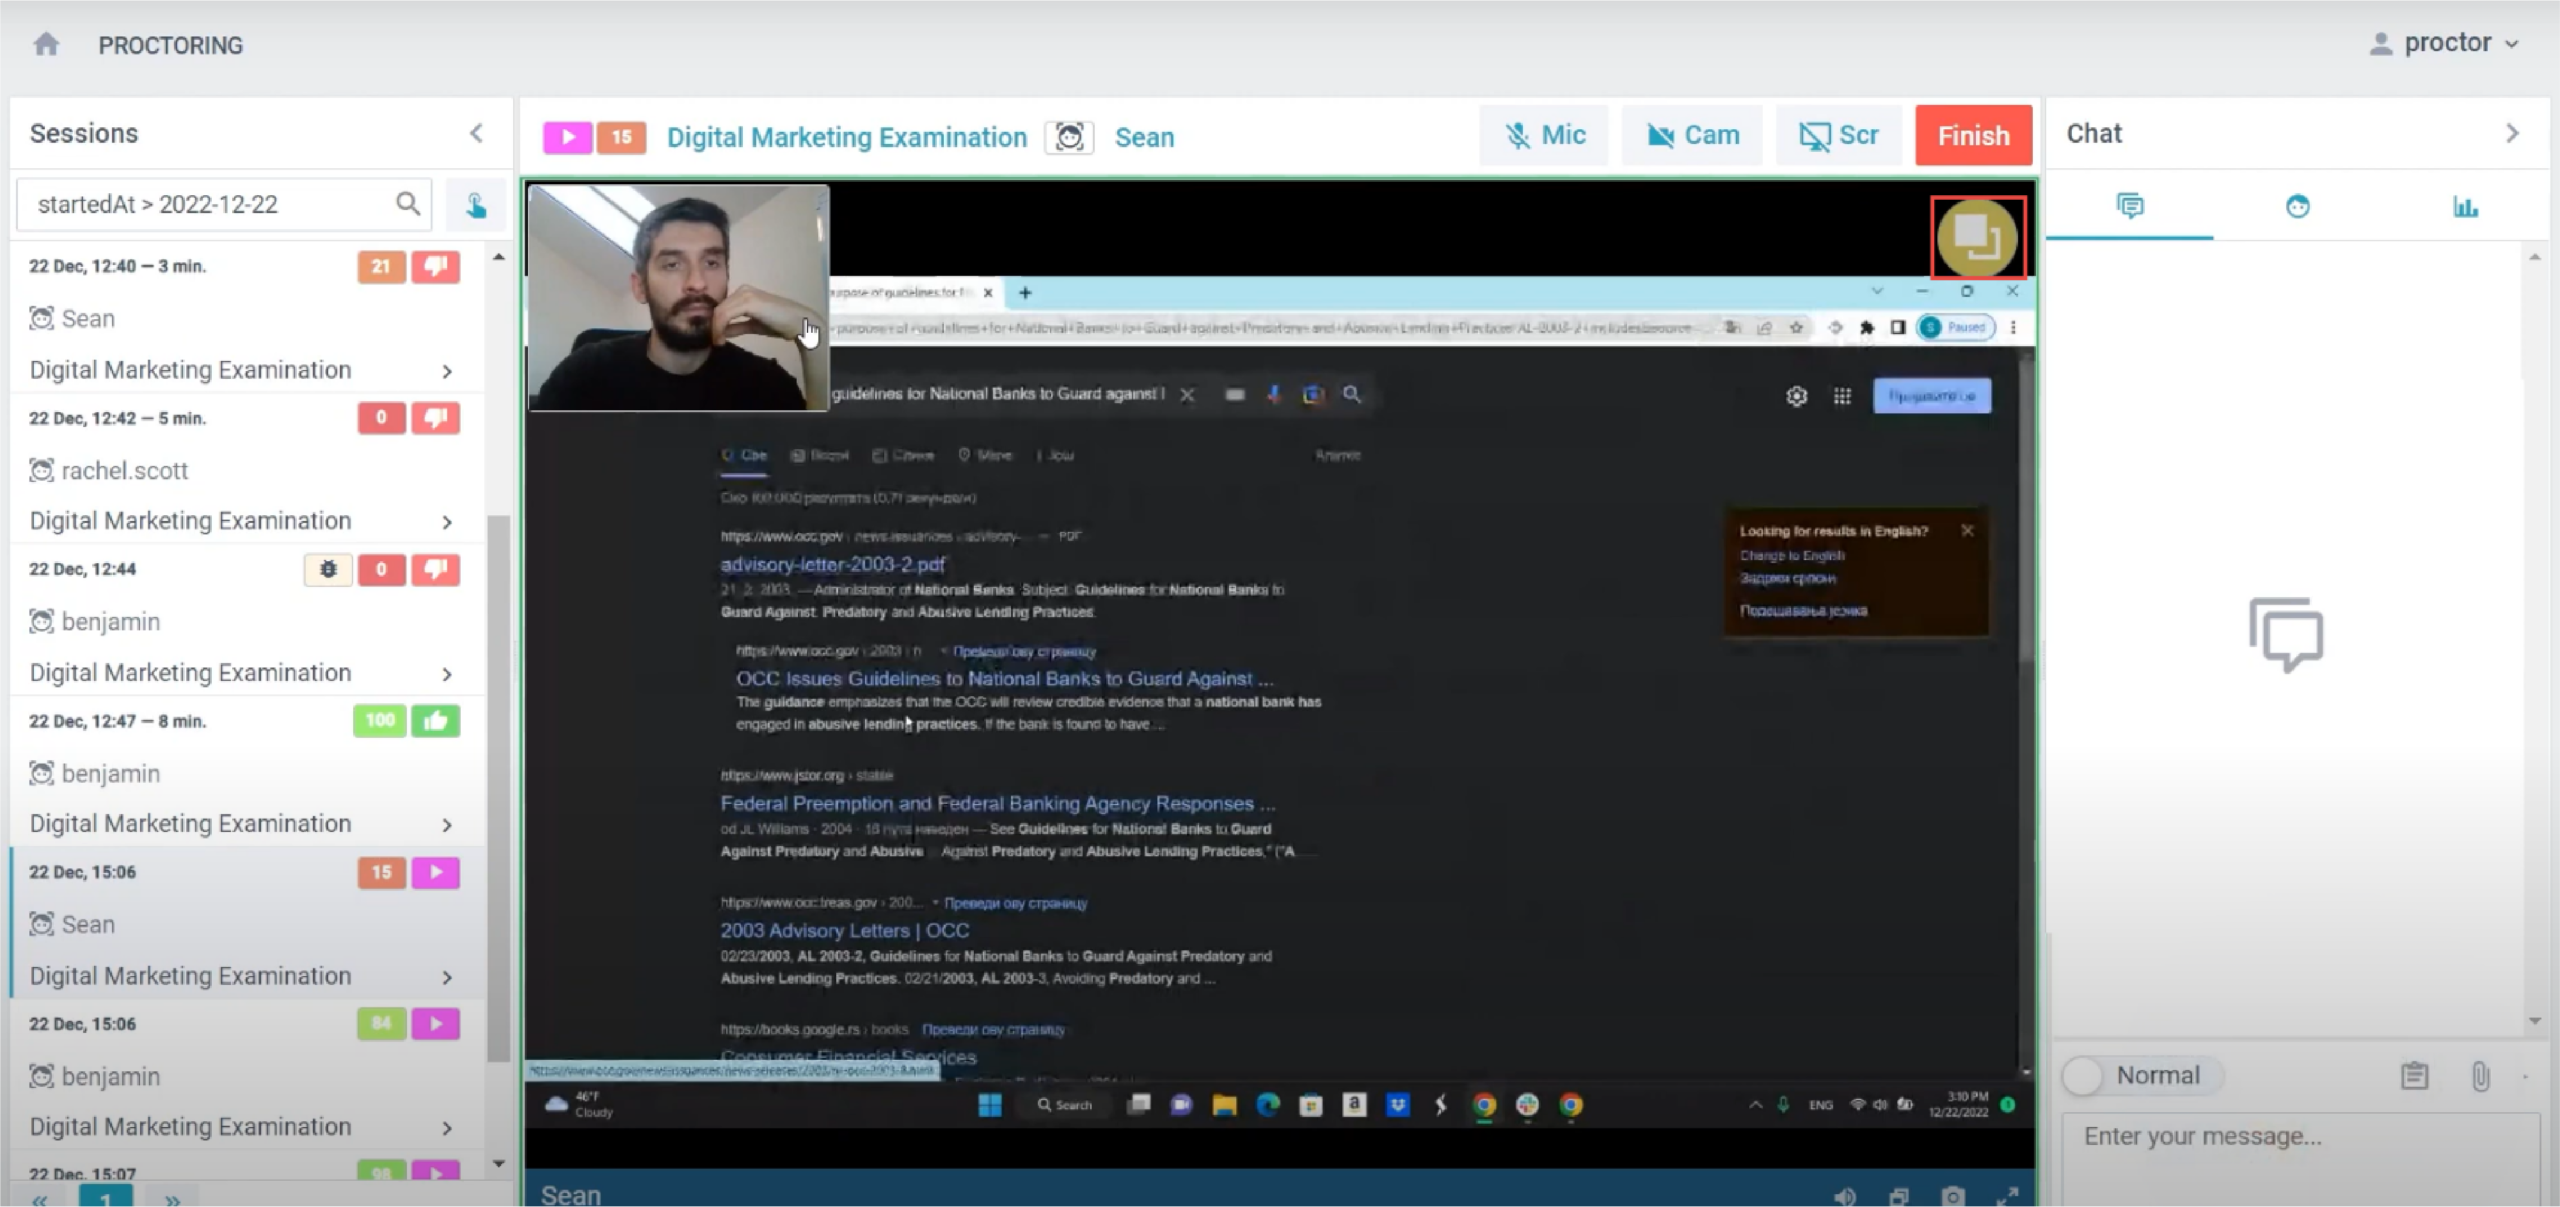Switch to the face tab in Chat
Viewport: 2560px width, 1207px height.
(2297, 207)
